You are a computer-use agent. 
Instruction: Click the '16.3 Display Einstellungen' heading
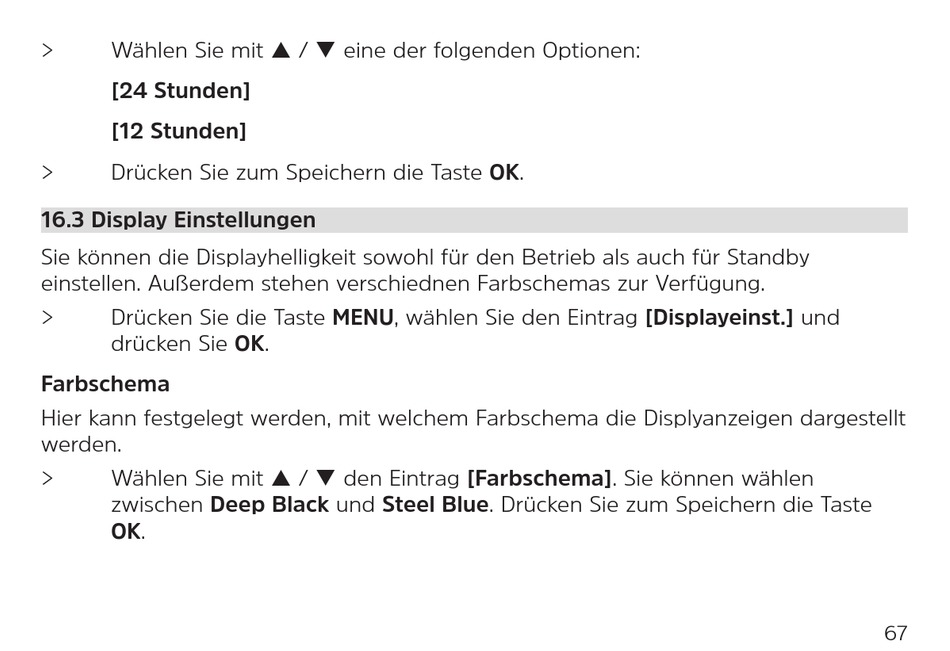pyautogui.click(x=178, y=219)
